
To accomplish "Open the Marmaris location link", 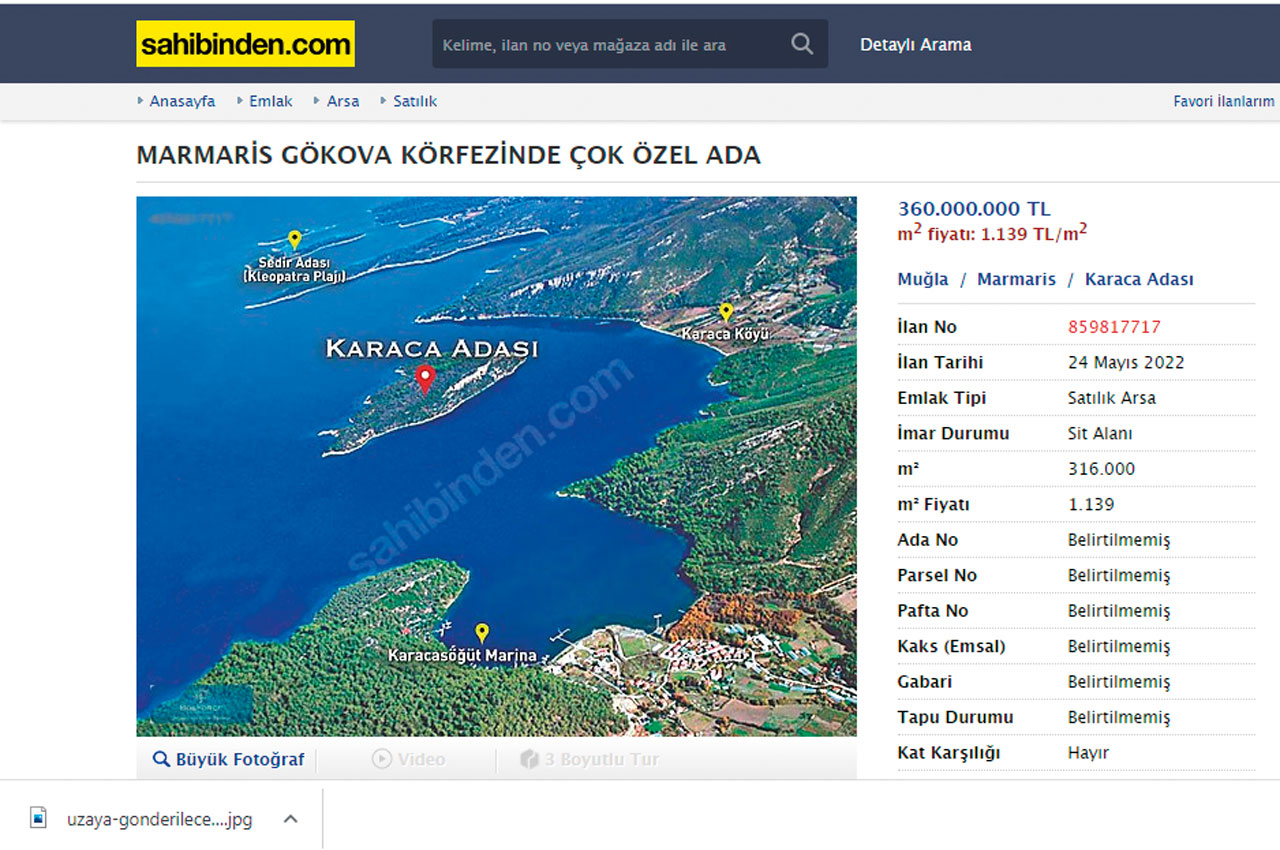I will tap(1016, 279).
